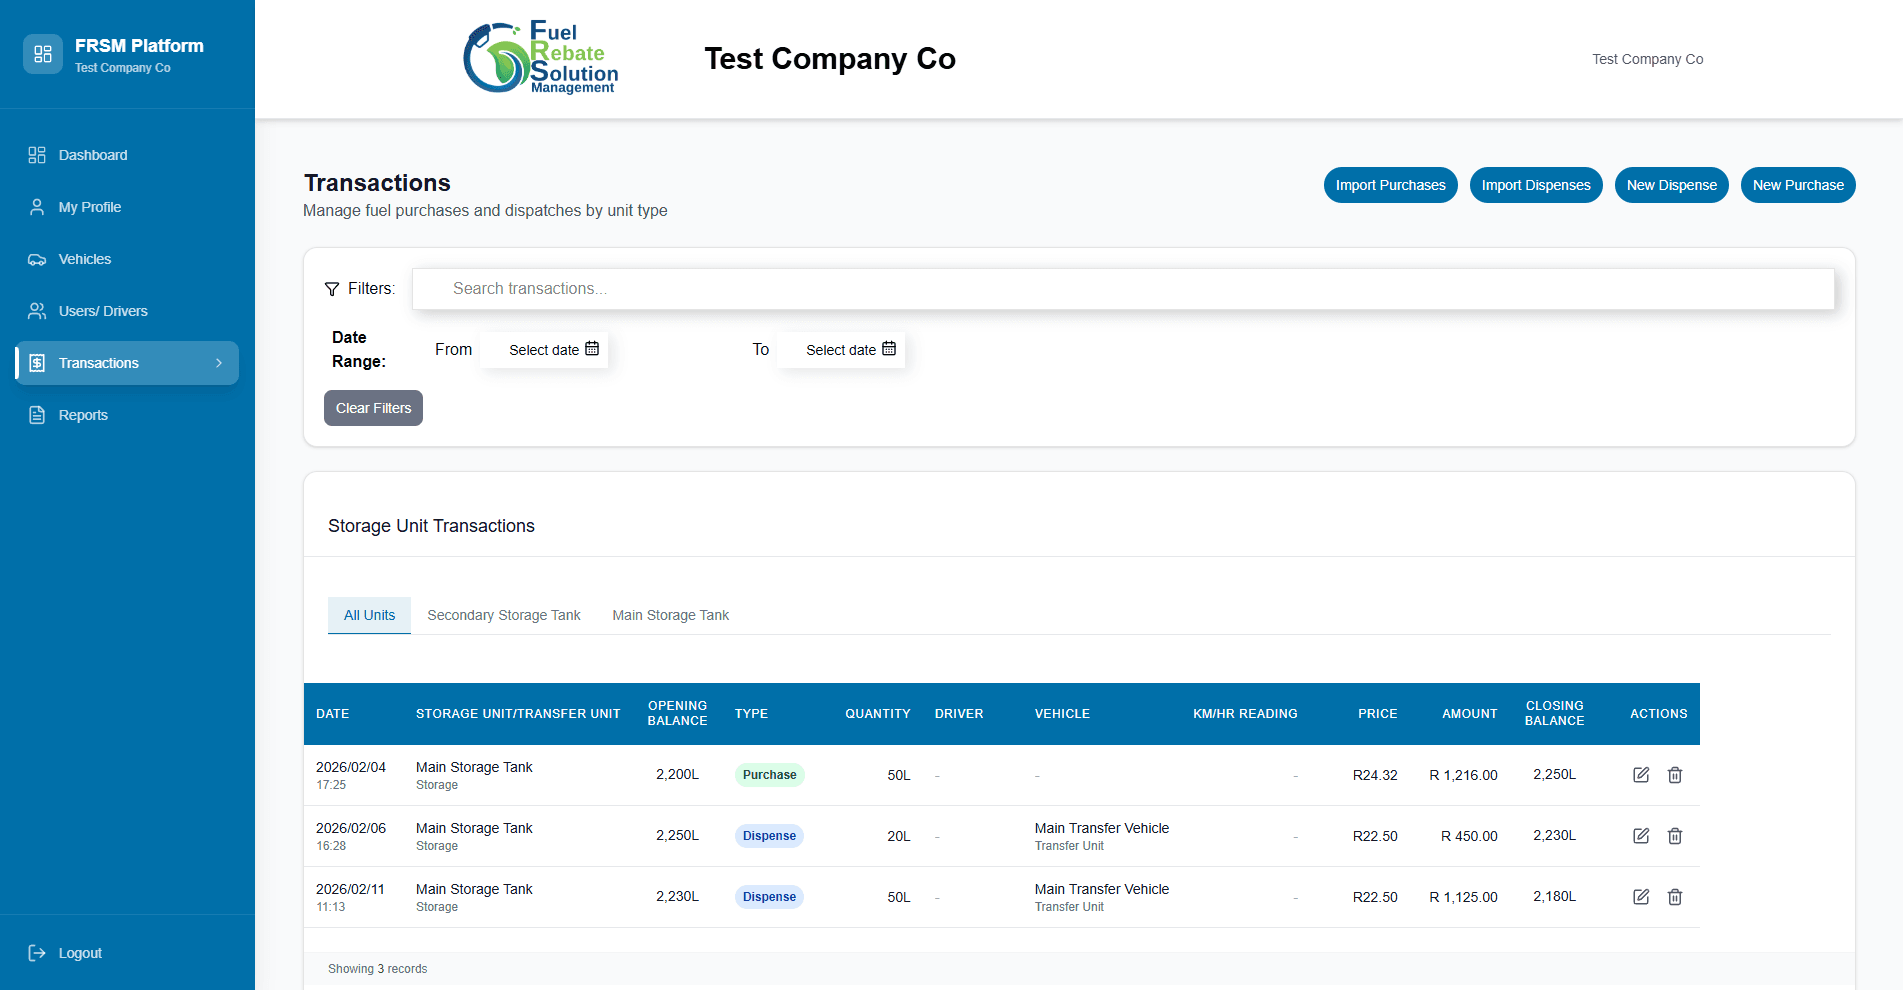Focus the Search transactions field
The width and height of the screenshot is (1903, 990).
click(x=1123, y=289)
